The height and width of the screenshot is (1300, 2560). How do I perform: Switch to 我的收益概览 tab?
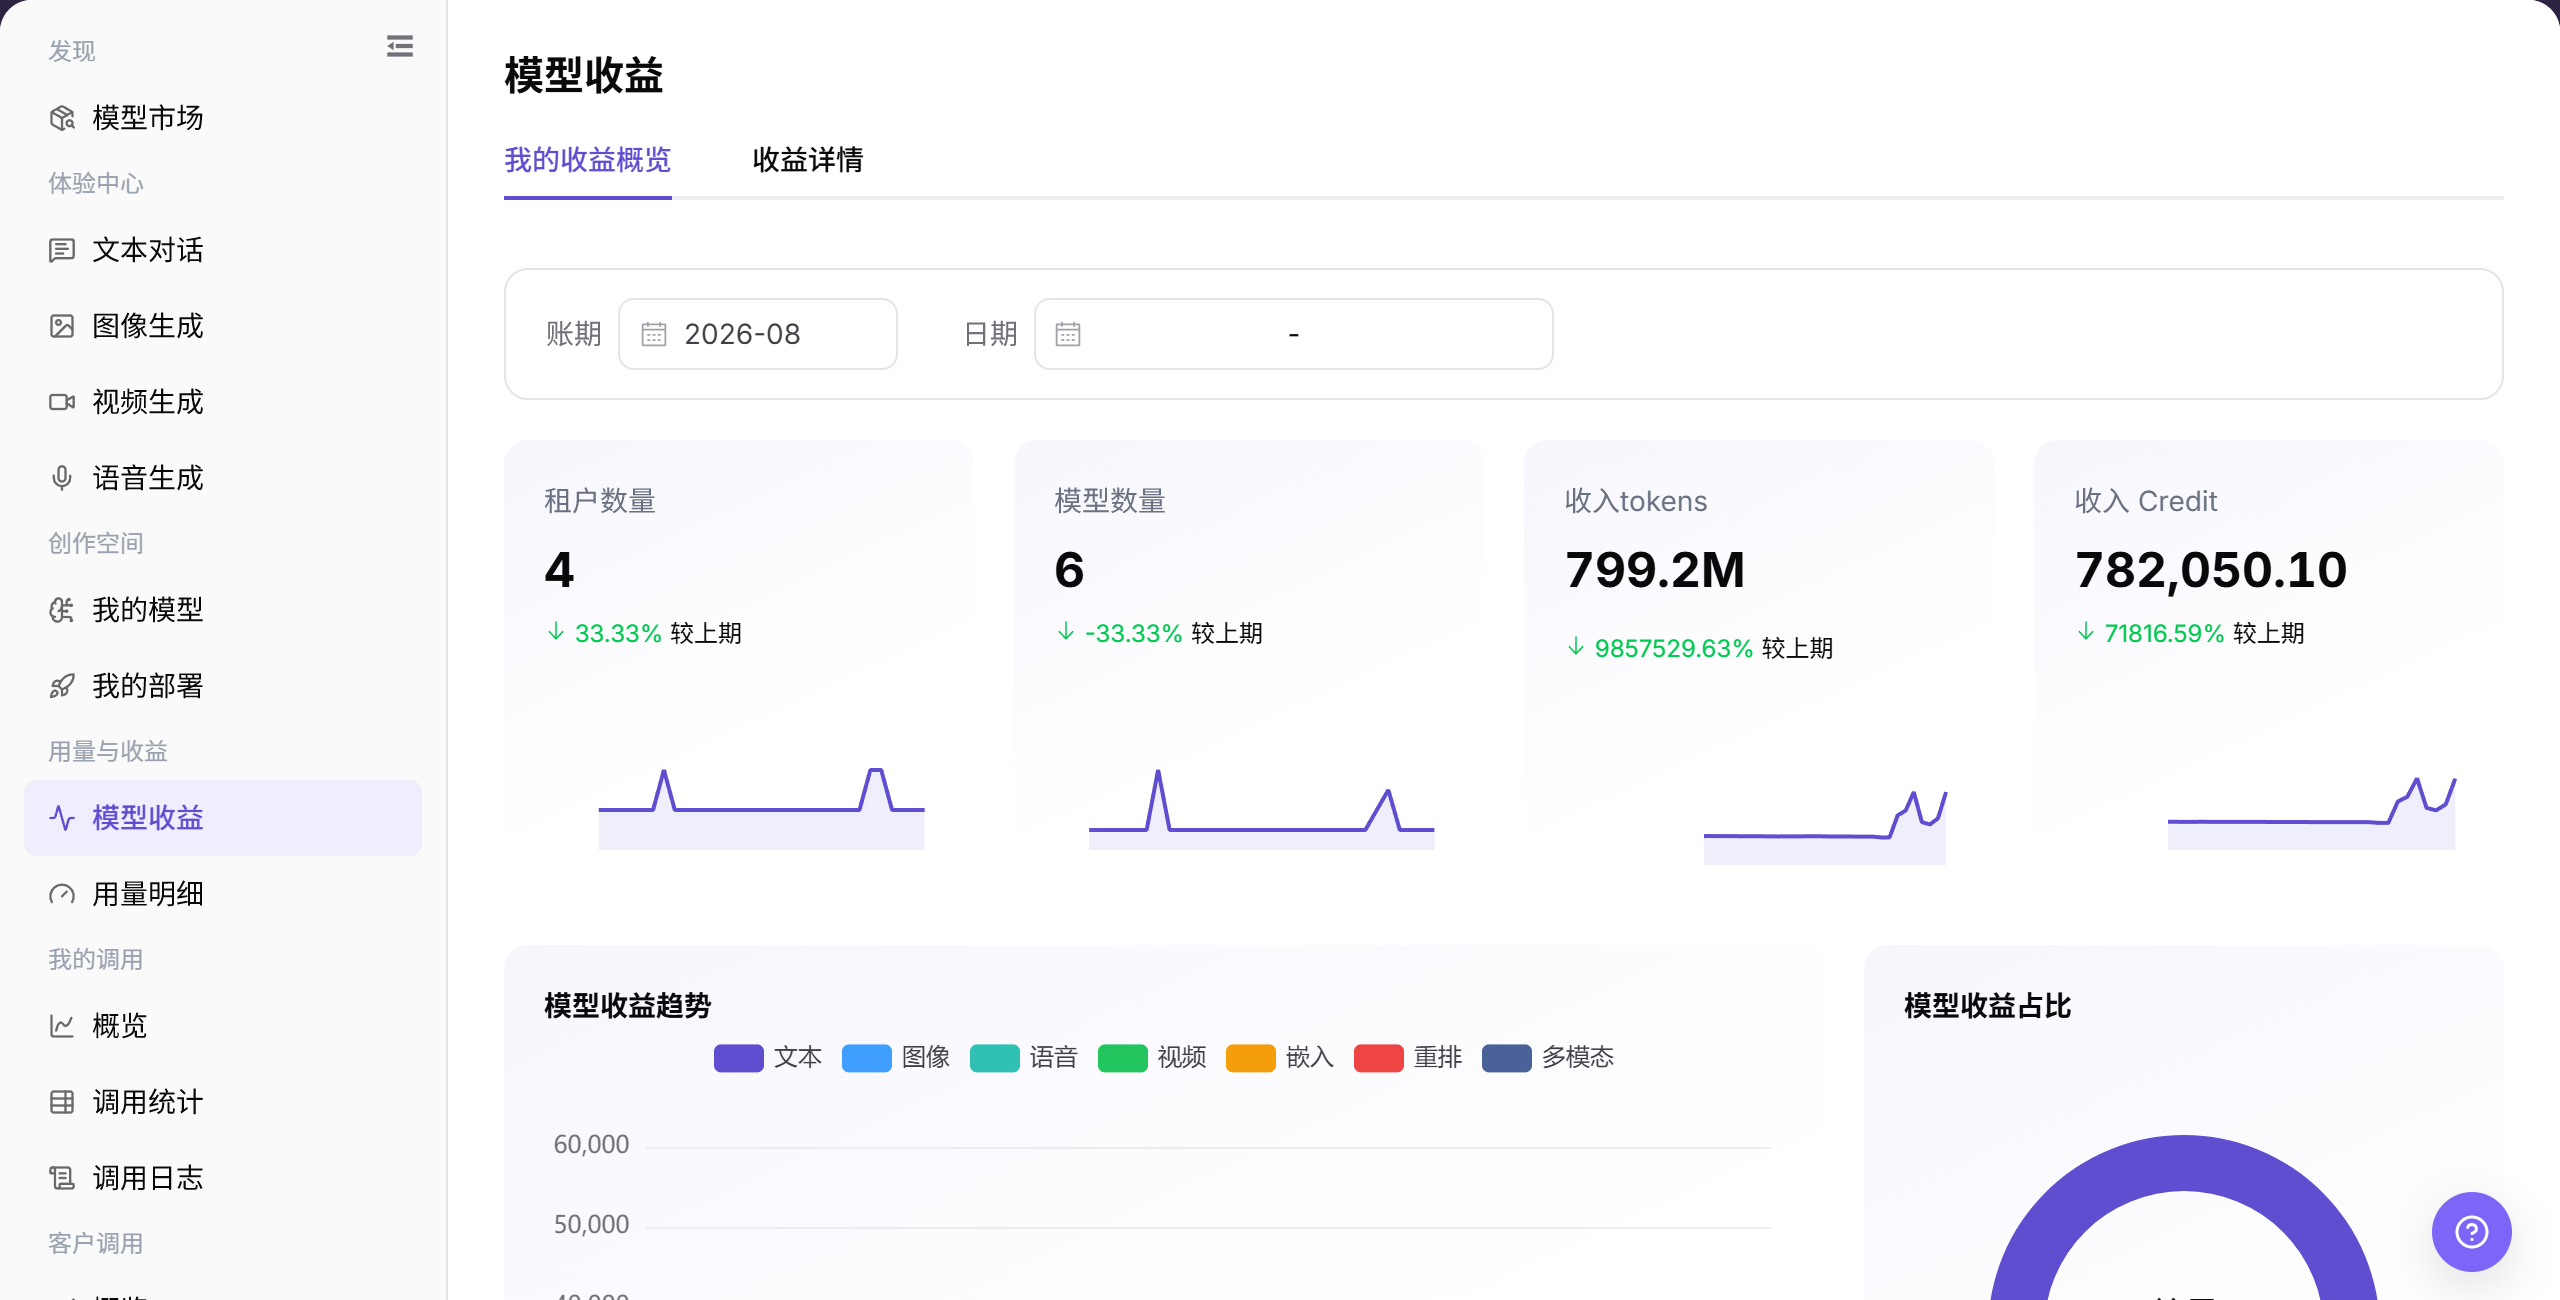click(x=588, y=160)
